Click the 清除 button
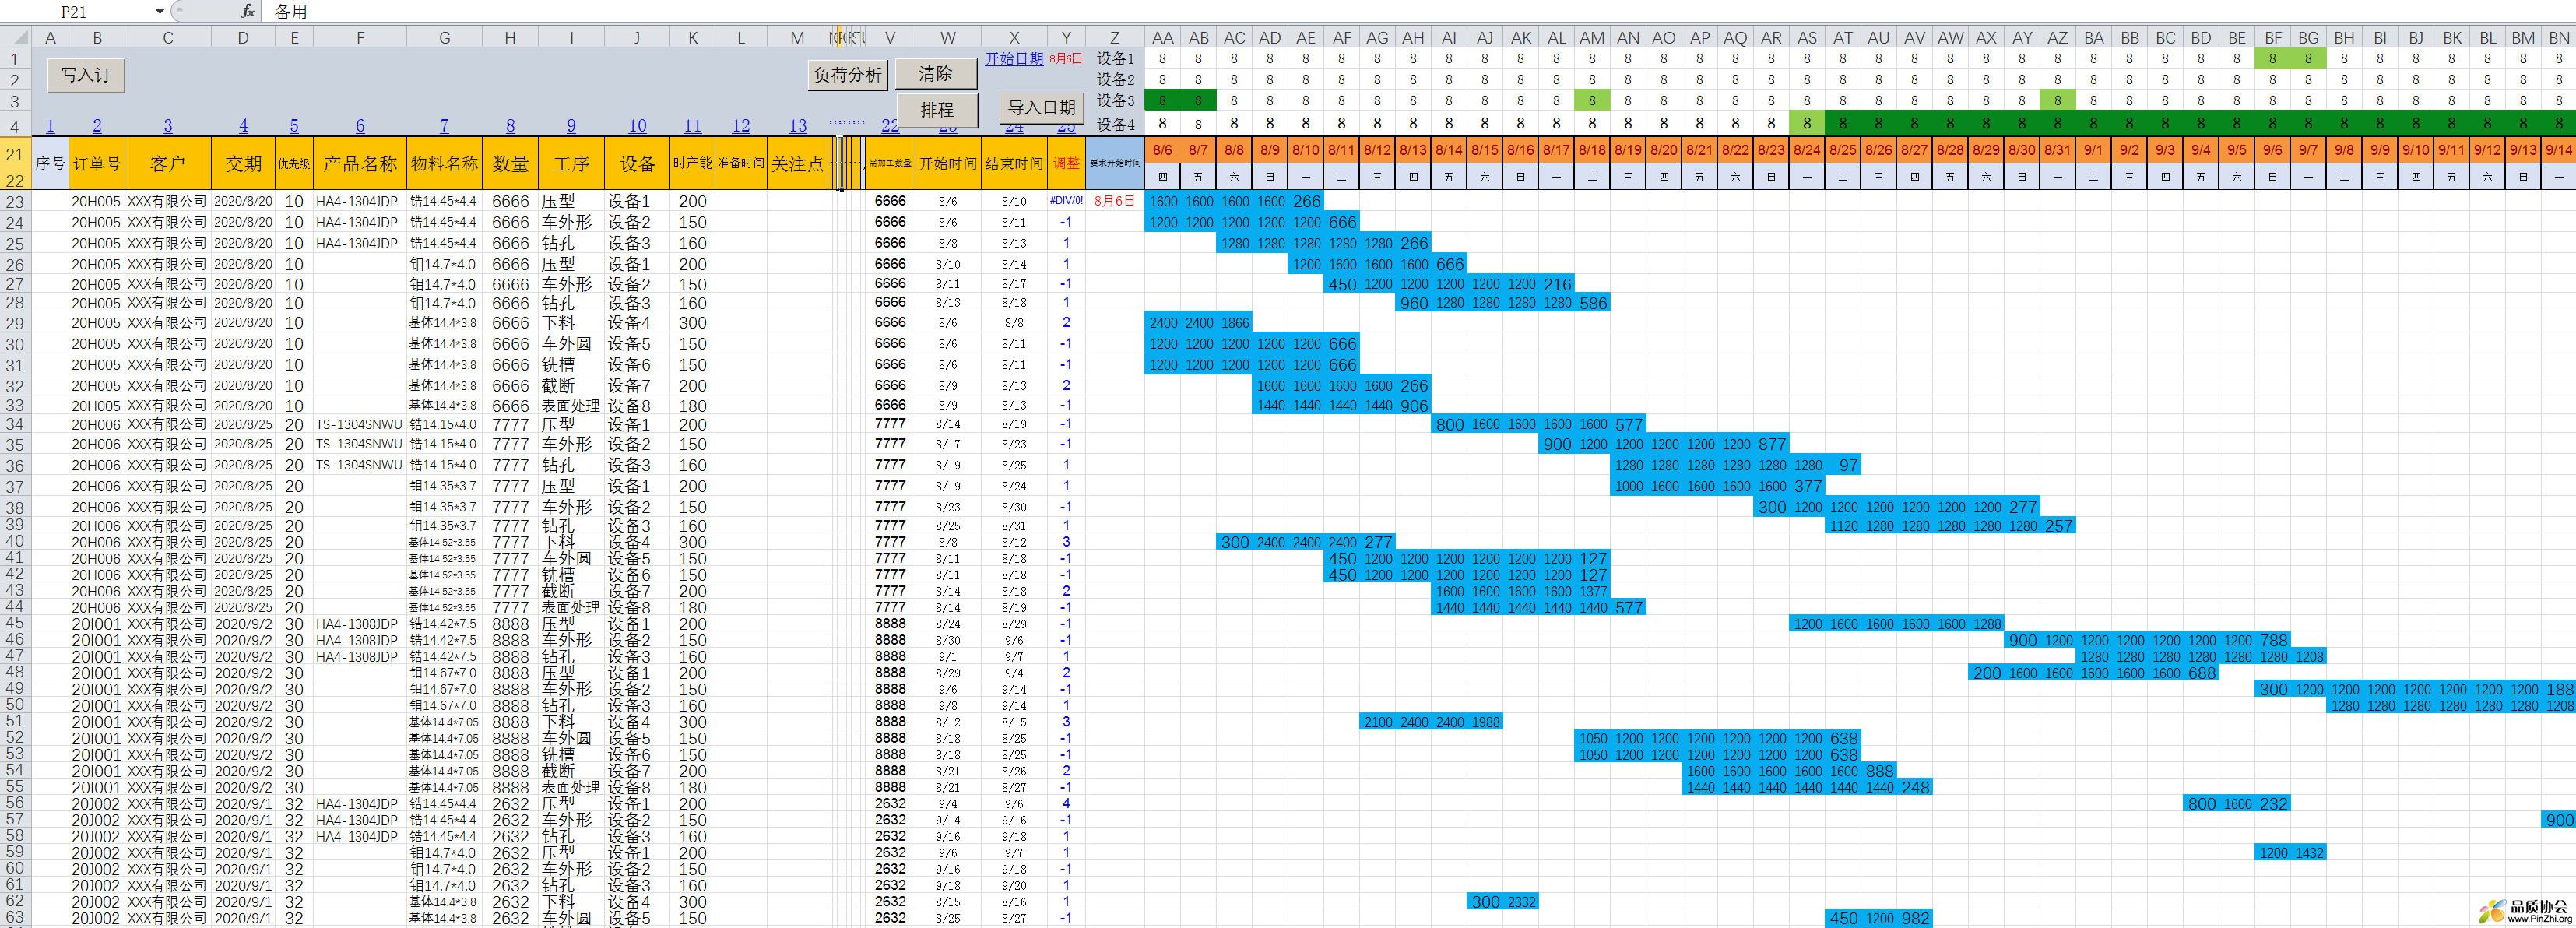 935,73
